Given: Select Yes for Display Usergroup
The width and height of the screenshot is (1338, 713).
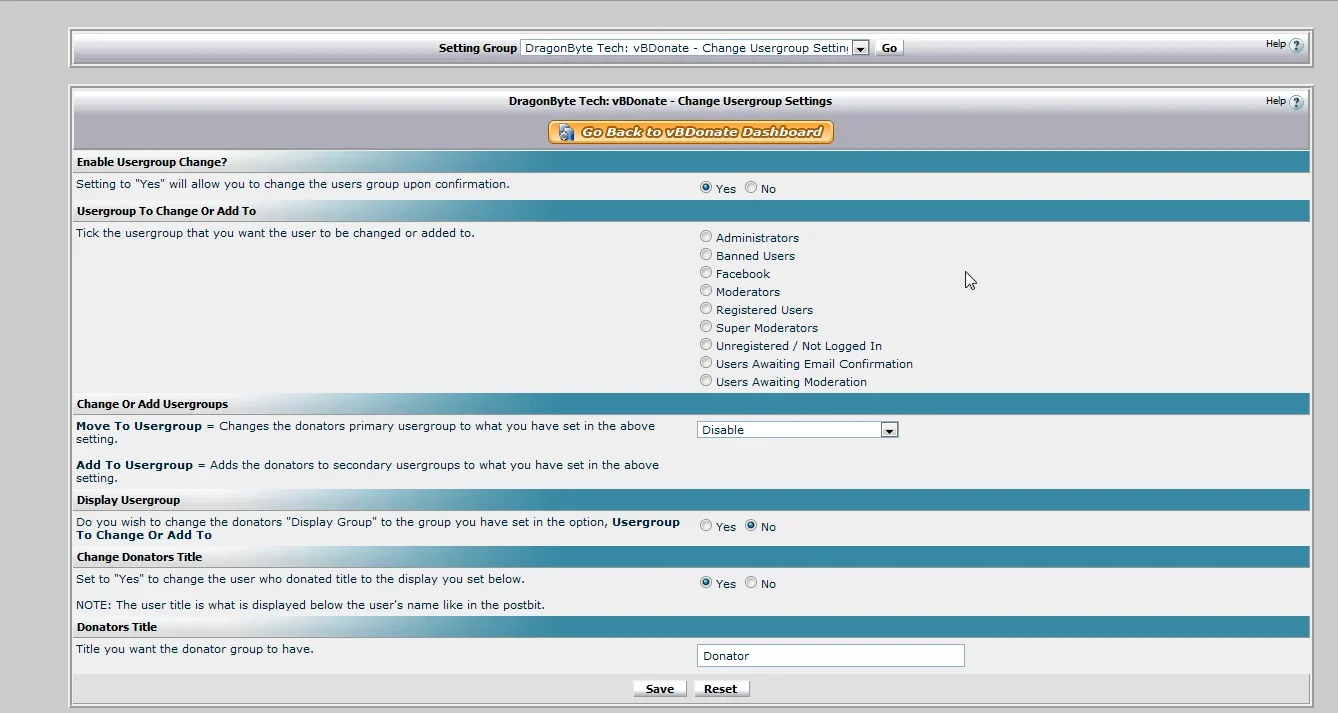Looking at the screenshot, I should point(706,525).
